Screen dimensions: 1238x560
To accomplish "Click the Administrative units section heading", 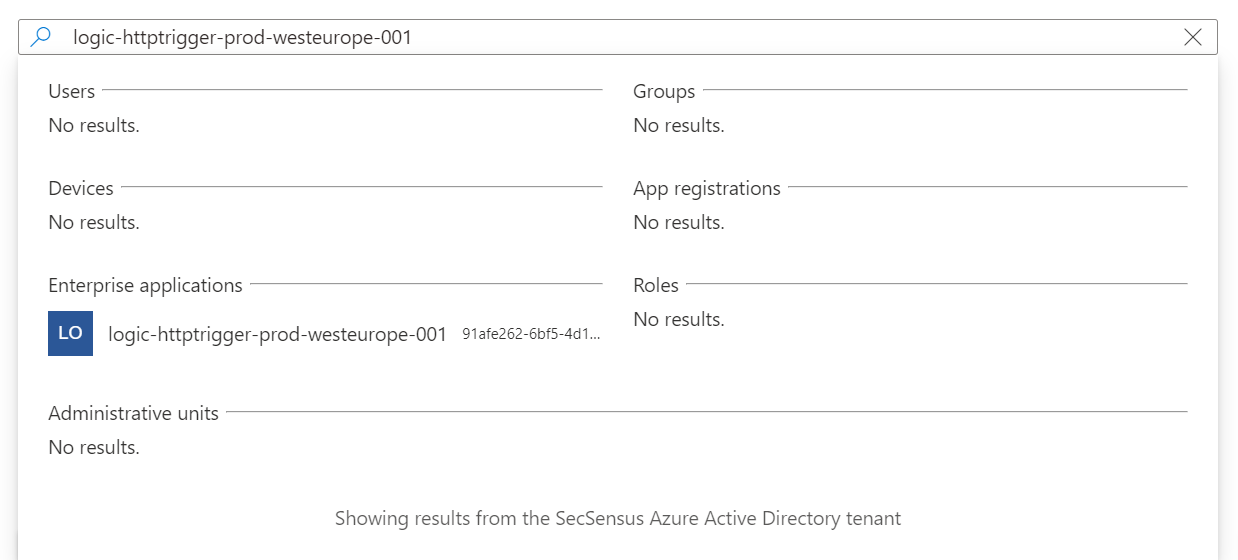I will [133, 413].
